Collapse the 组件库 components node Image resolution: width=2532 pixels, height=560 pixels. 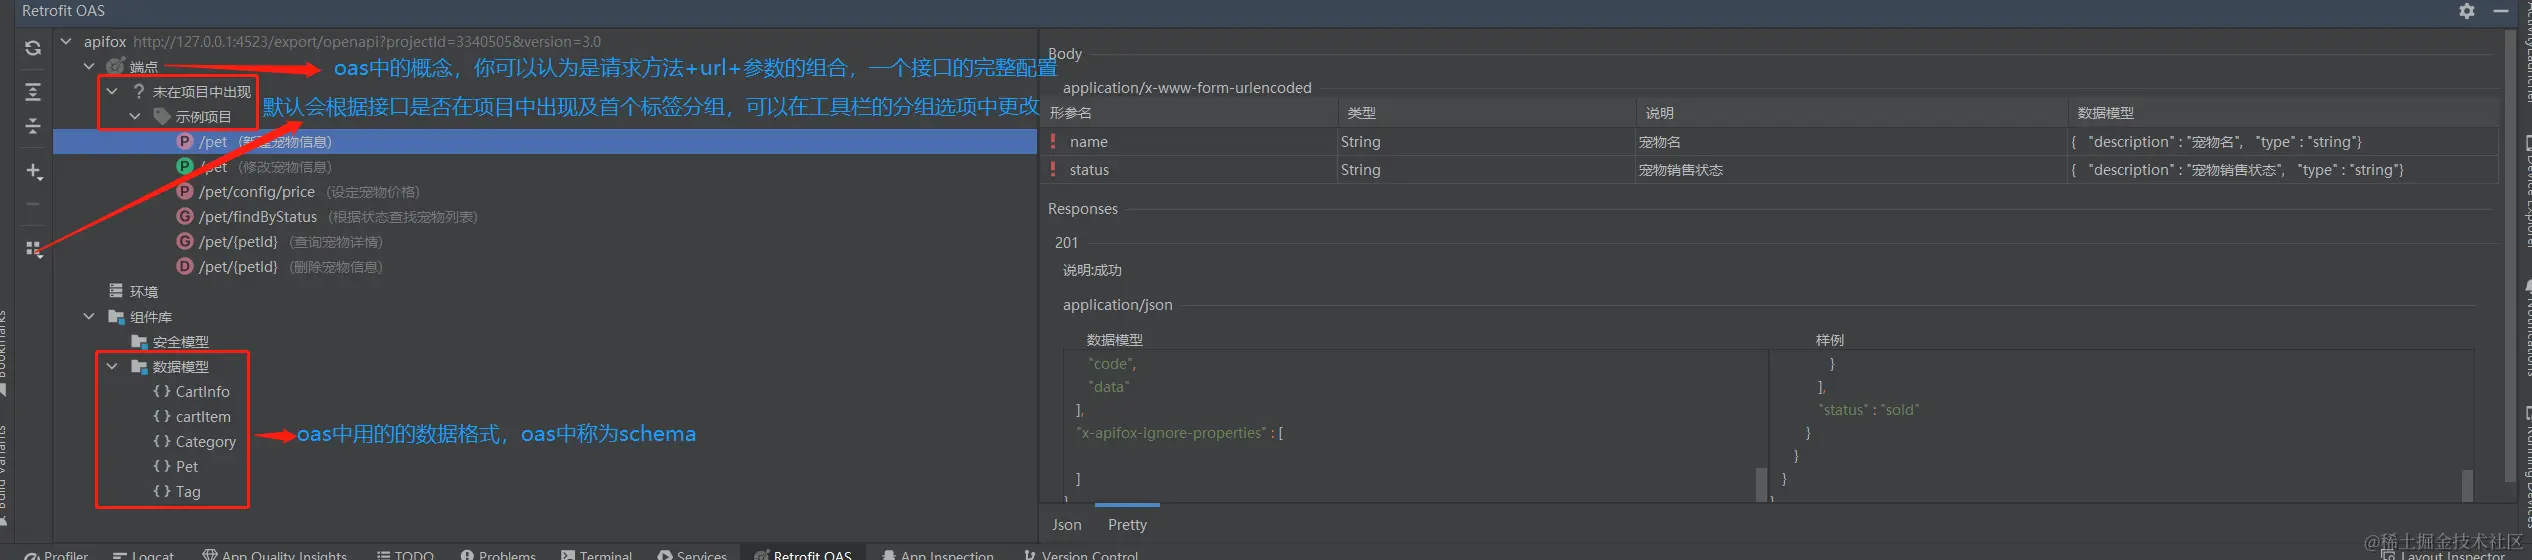89,316
